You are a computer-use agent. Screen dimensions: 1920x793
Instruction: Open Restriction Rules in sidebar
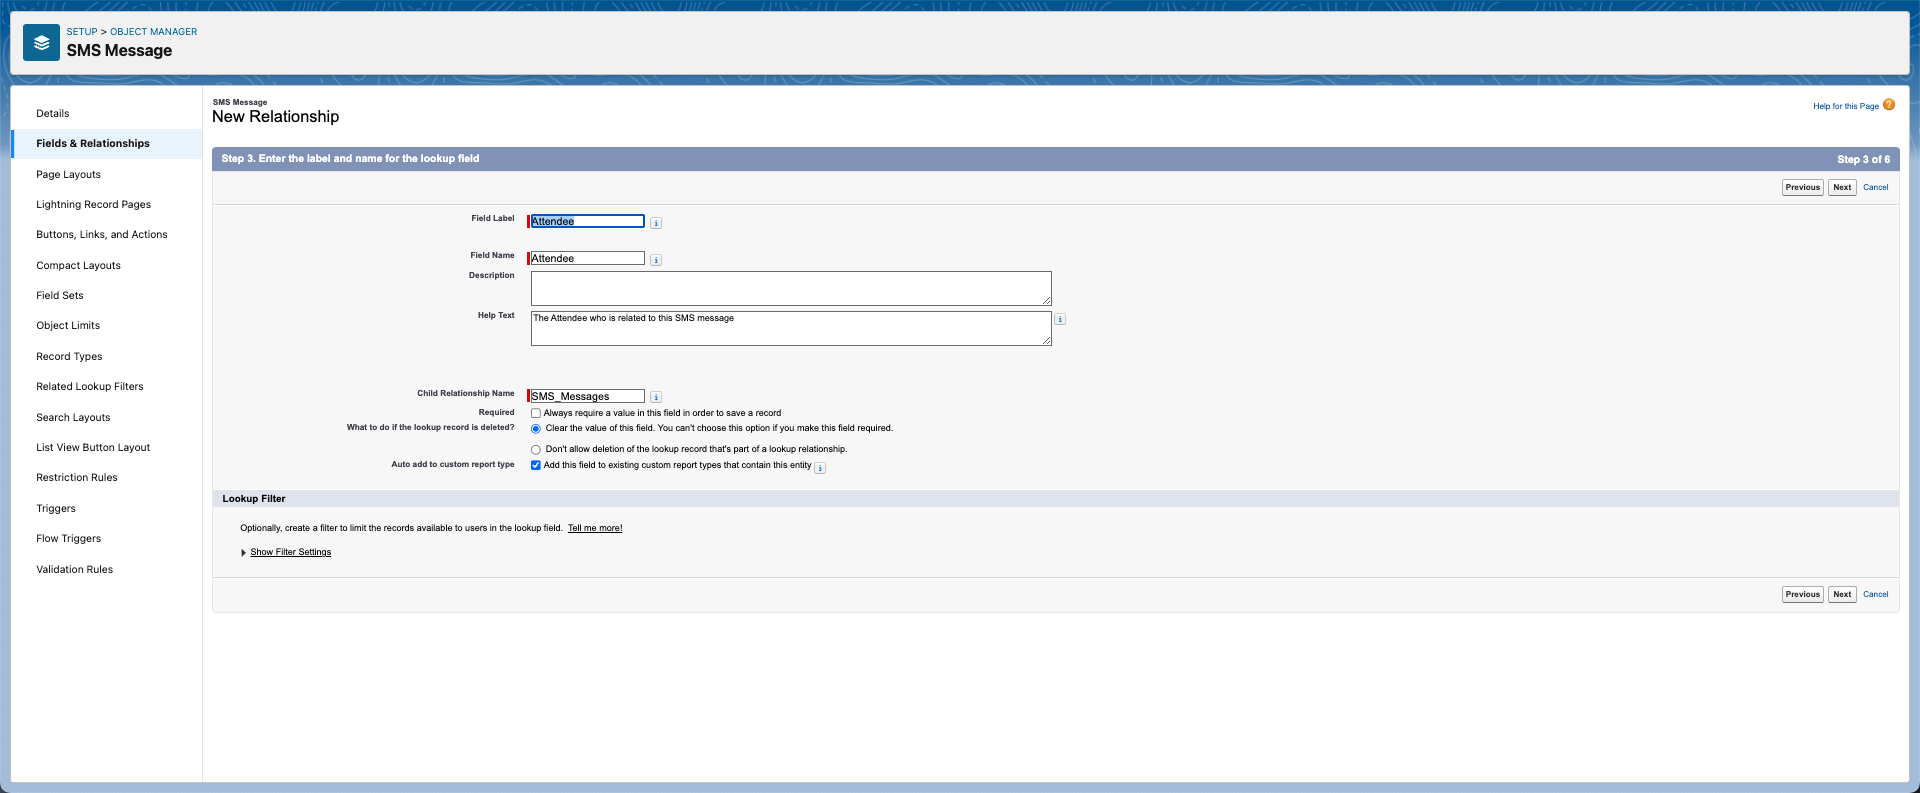77,477
